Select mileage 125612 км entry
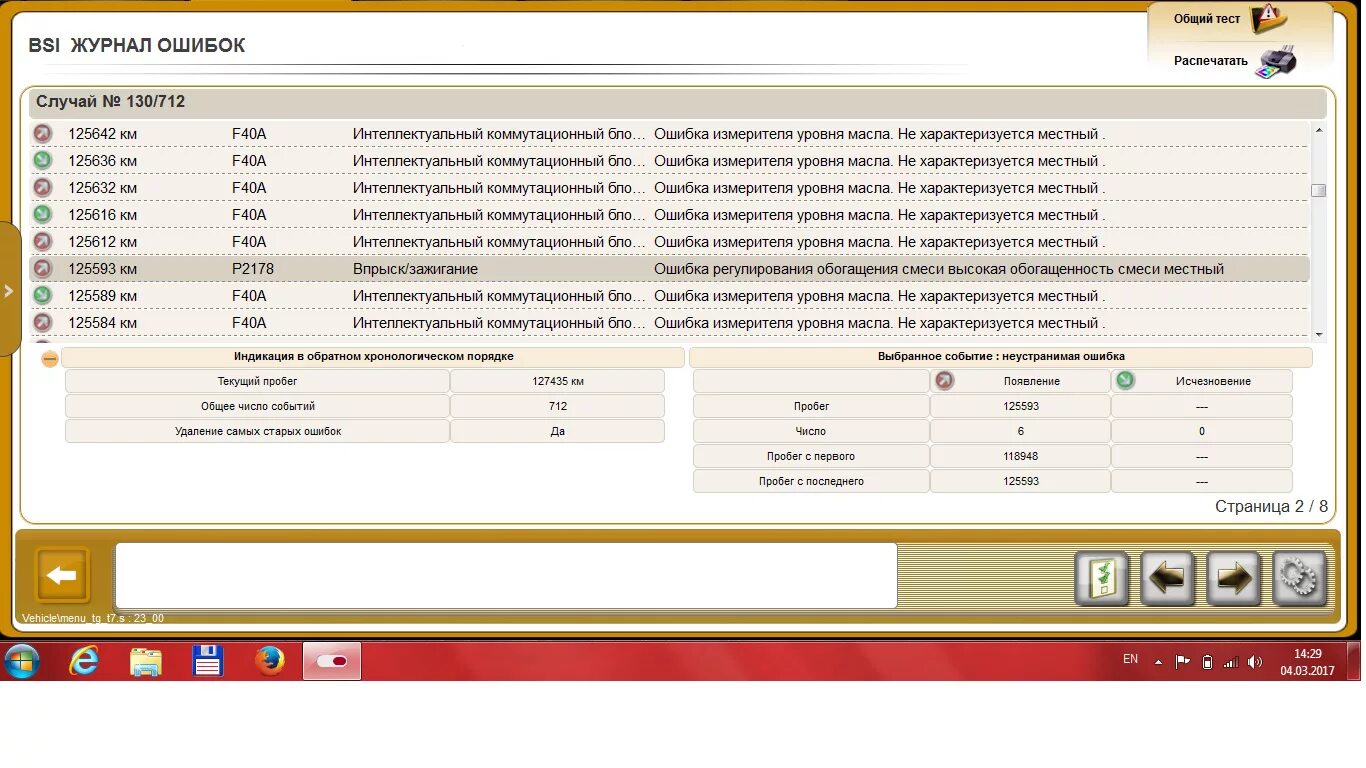1366x768 pixels. pyautogui.click(x=102, y=241)
